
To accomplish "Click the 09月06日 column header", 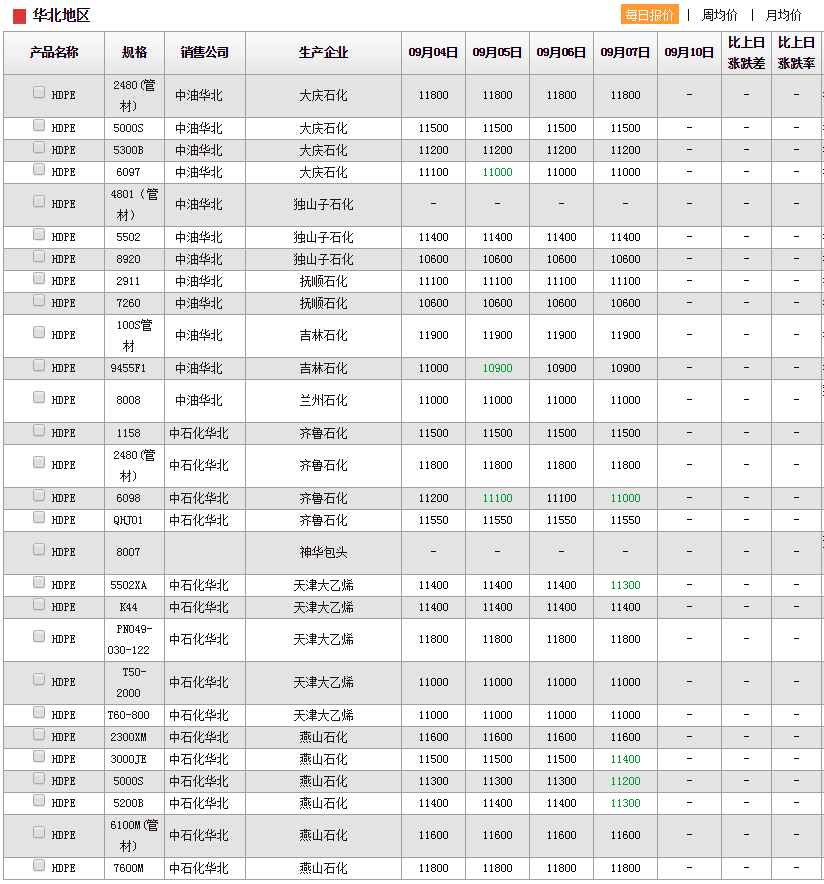I will [x=561, y=52].
